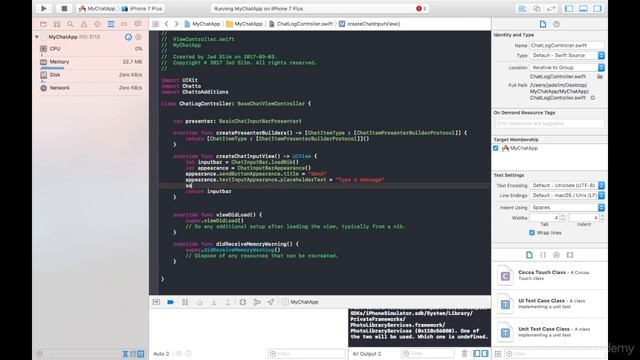Open the Symbol navigator tab
Screen dimensions: 640x360
(x=57, y=24)
